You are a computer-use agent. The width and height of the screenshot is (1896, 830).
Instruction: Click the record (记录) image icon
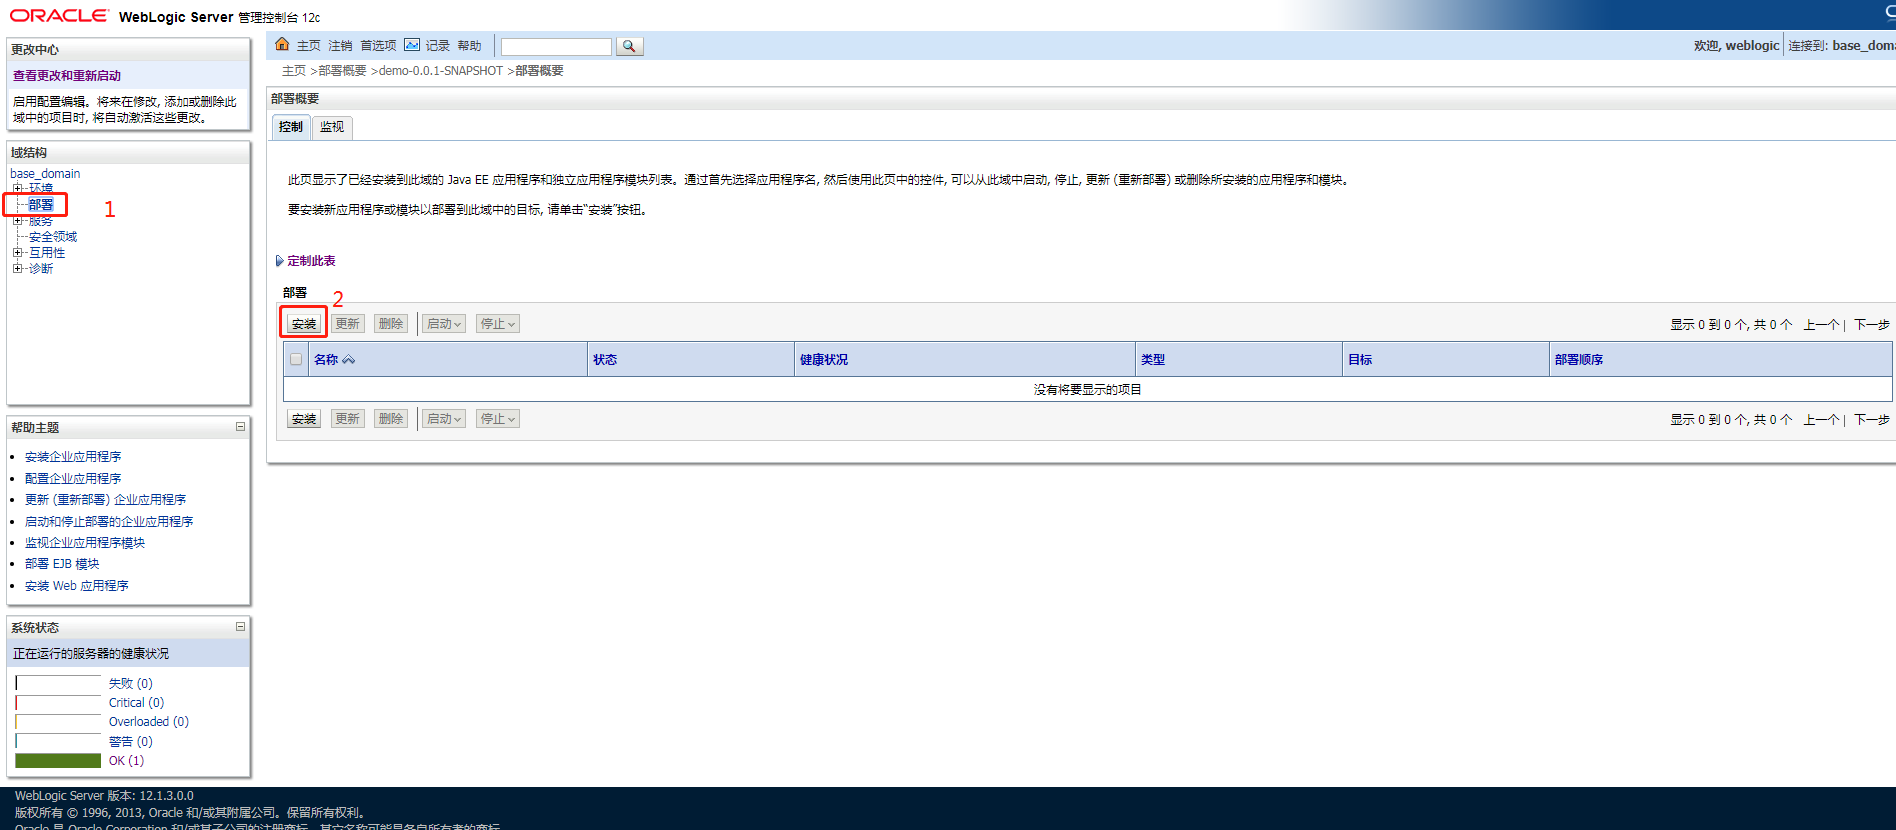(412, 45)
